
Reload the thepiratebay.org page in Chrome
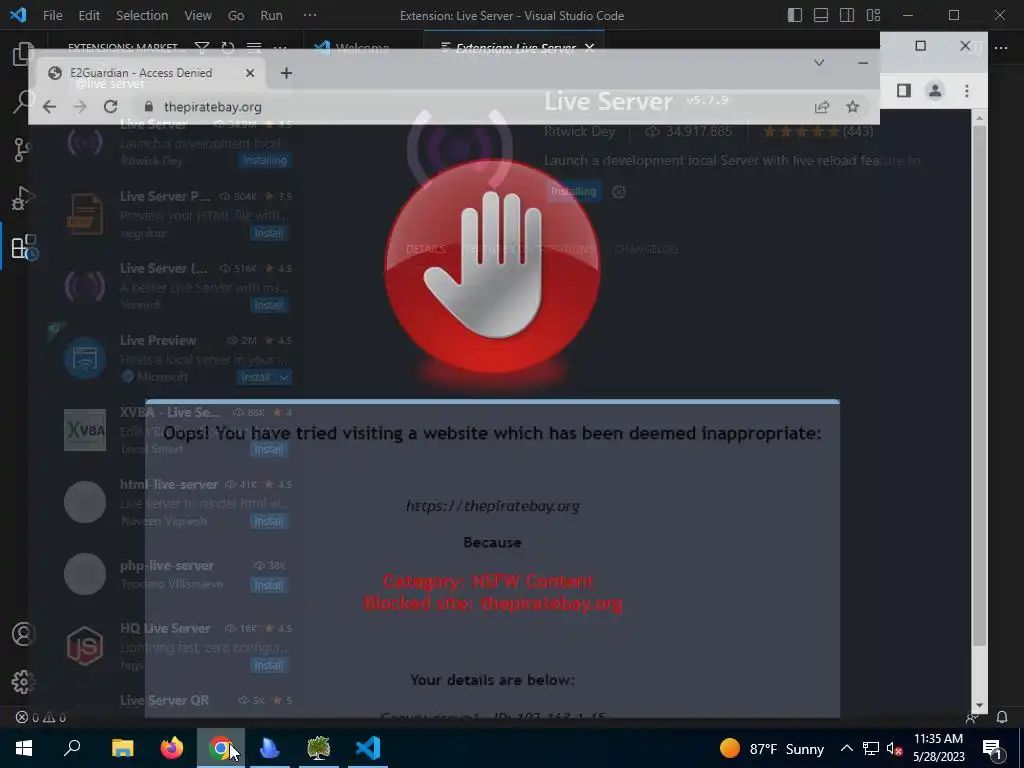pos(110,106)
